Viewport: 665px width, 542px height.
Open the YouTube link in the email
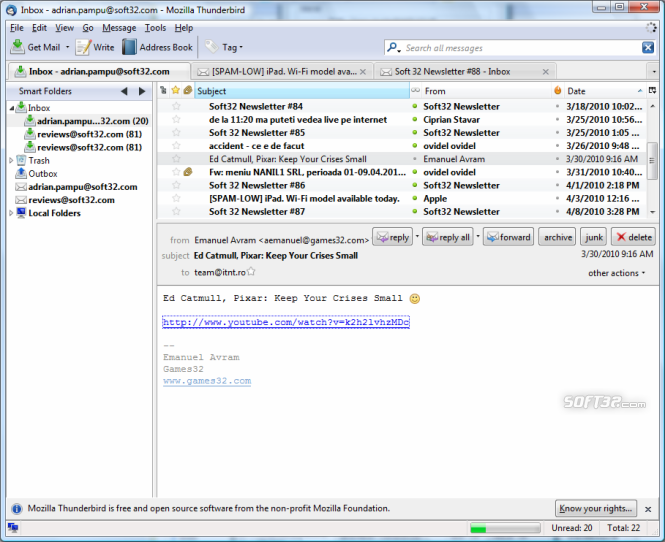(285, 322)
